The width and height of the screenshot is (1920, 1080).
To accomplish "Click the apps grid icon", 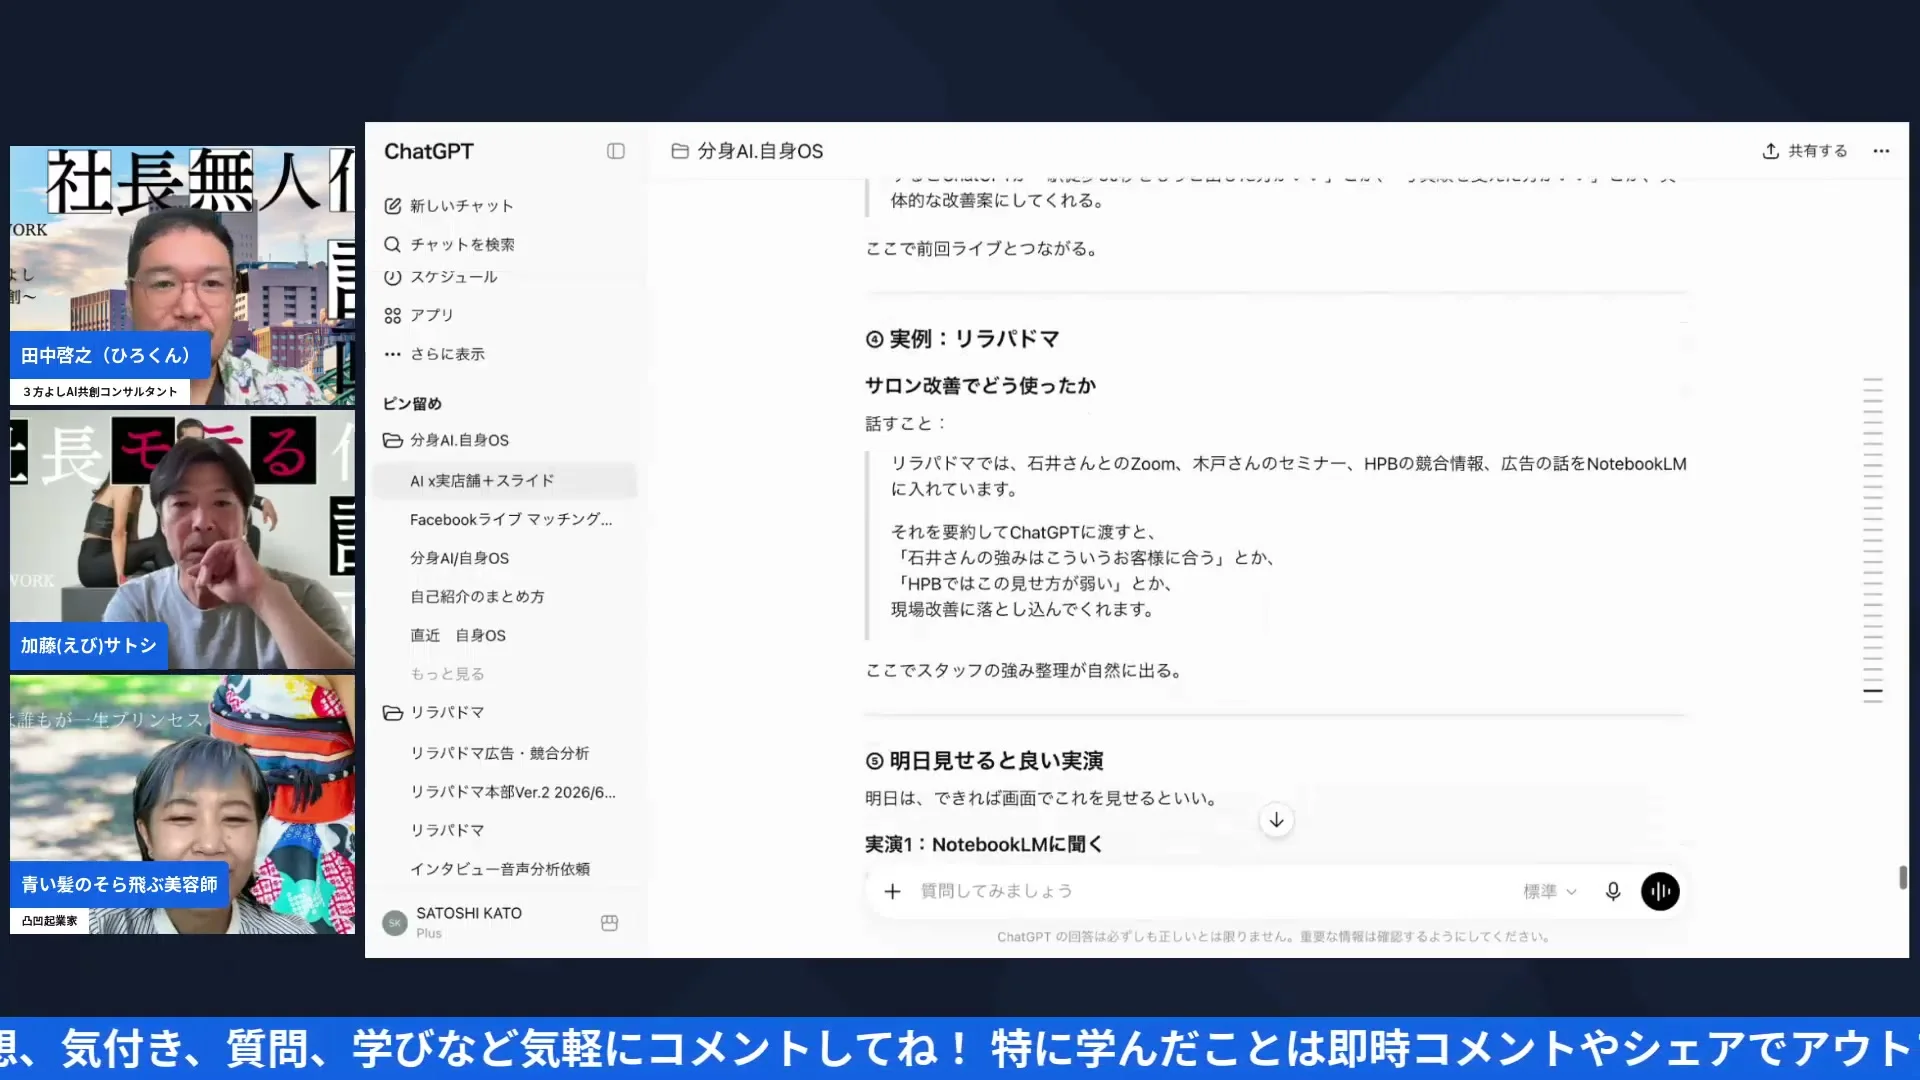I will pyautogui.click(x=393, y=316).
